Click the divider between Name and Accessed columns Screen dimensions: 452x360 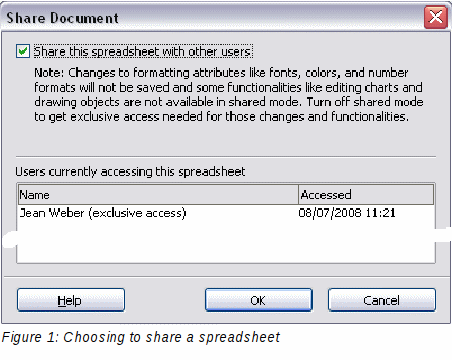pyautogui.click(x=298, y=194)
